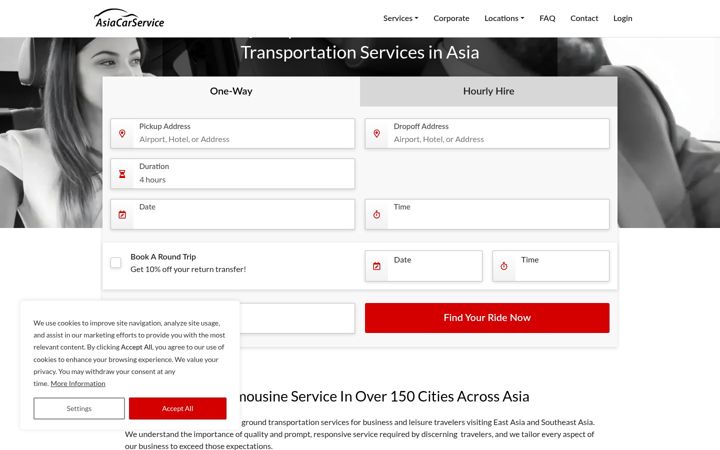Open the Duration 4 hours selector

[232, 174]
